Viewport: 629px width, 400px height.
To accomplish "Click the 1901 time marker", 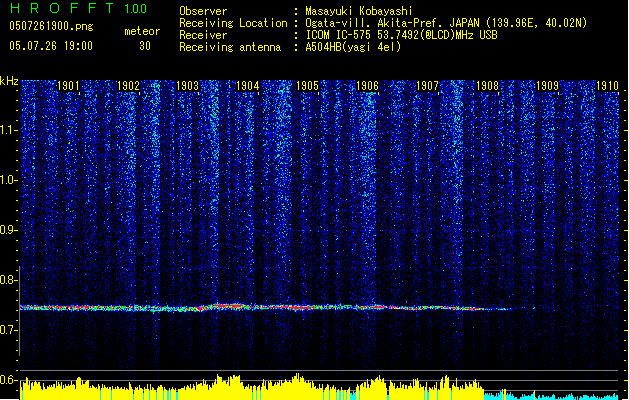I will [x=68, y=86].
